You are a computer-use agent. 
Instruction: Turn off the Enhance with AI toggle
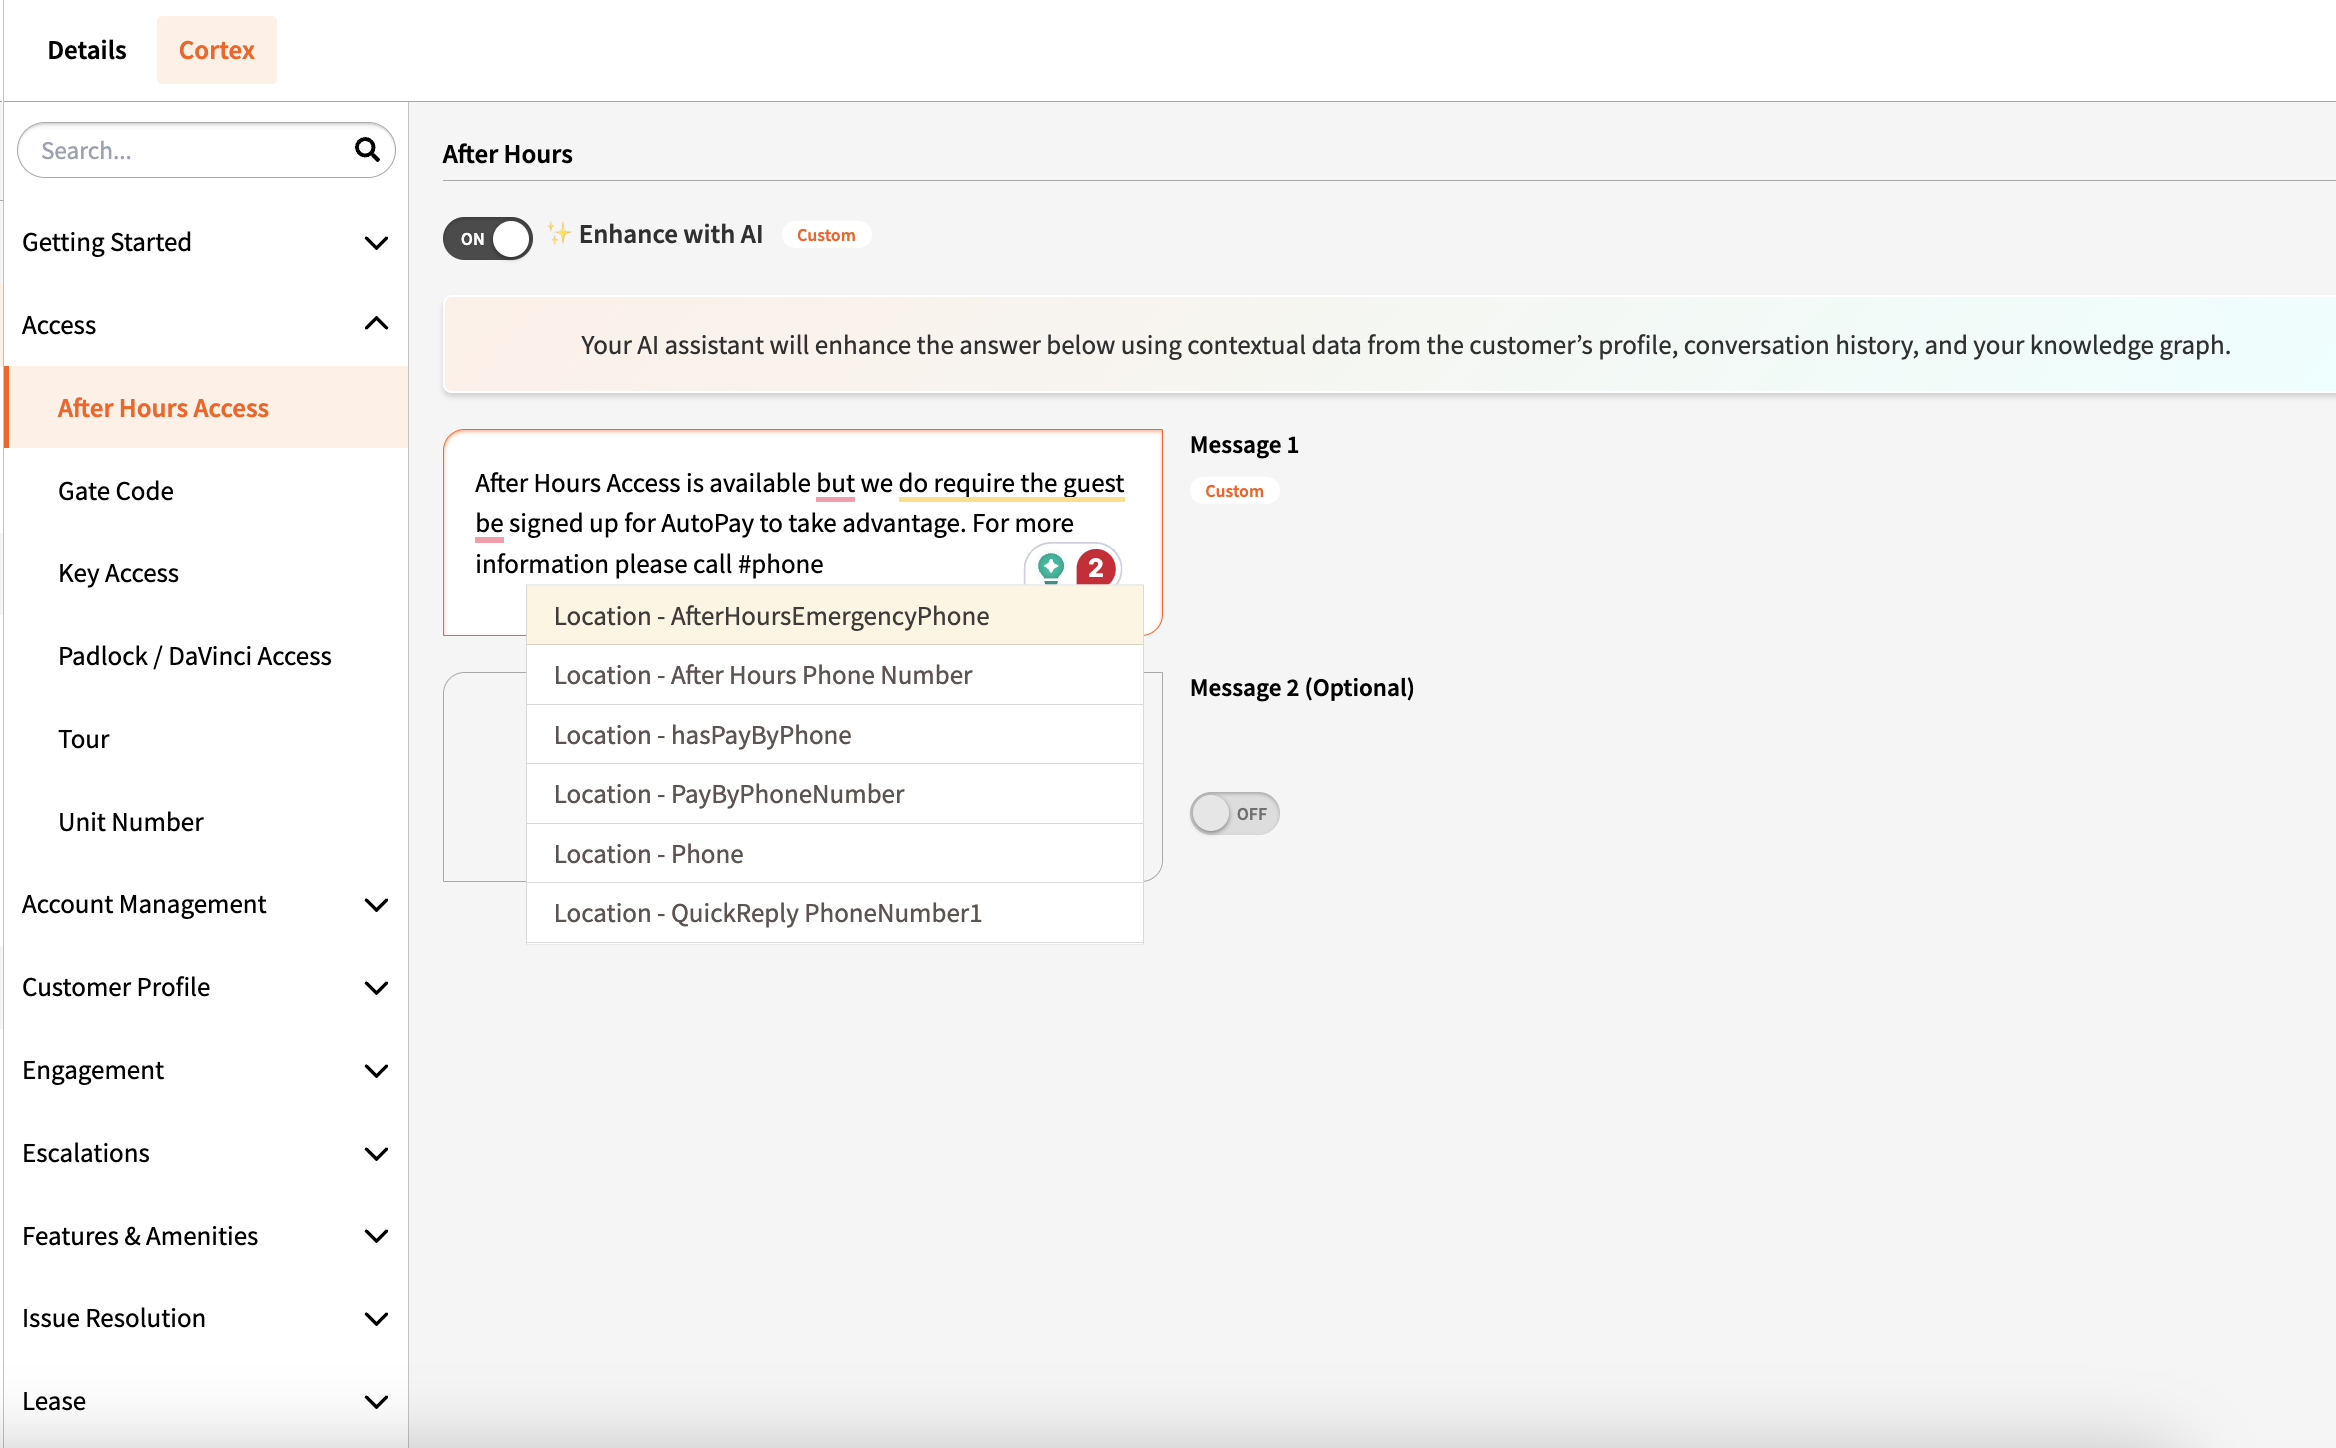pos(488,238)
